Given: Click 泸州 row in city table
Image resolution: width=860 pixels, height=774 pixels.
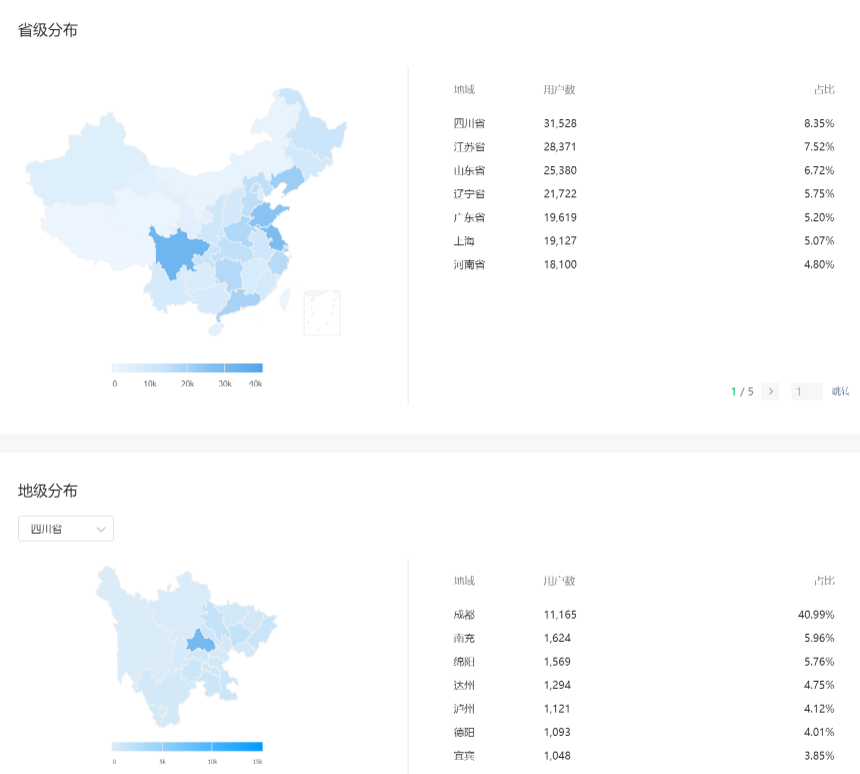Looking at the screenshot, I should point(643,709).
